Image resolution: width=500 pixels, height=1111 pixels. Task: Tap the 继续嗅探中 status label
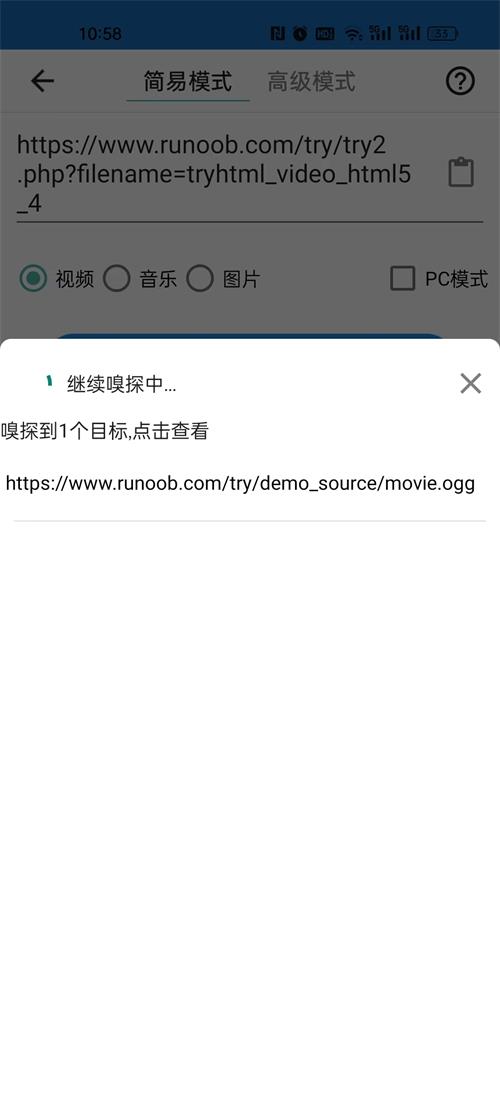[122, 385]
